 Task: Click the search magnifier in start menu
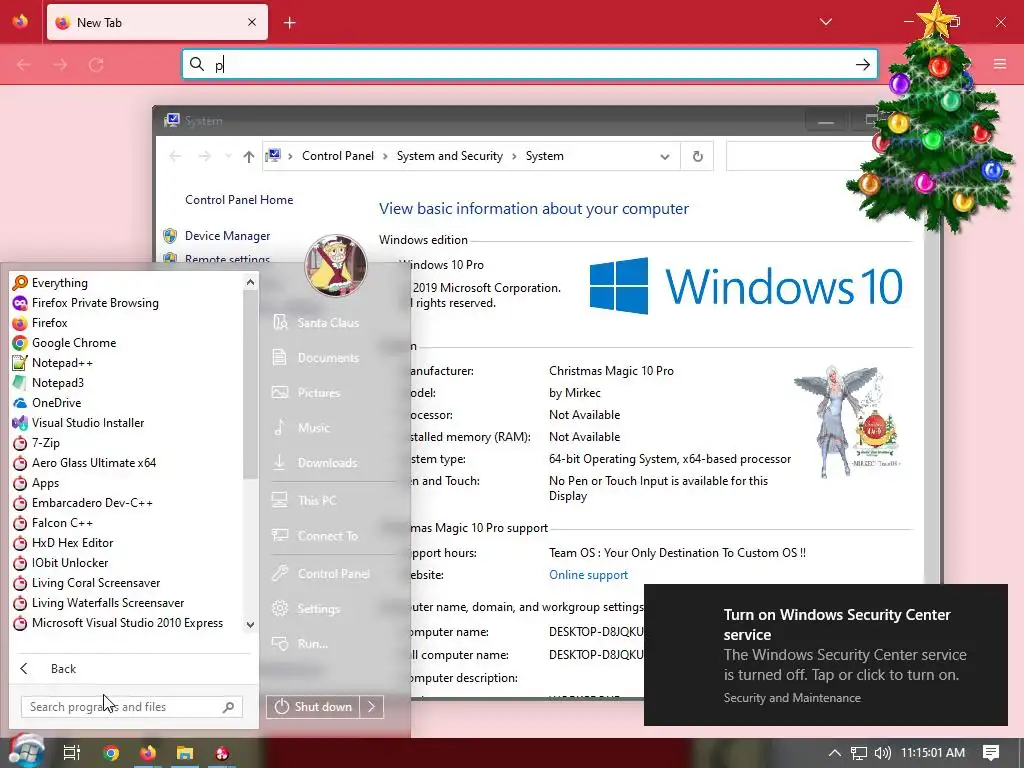[x=229, y=707]
